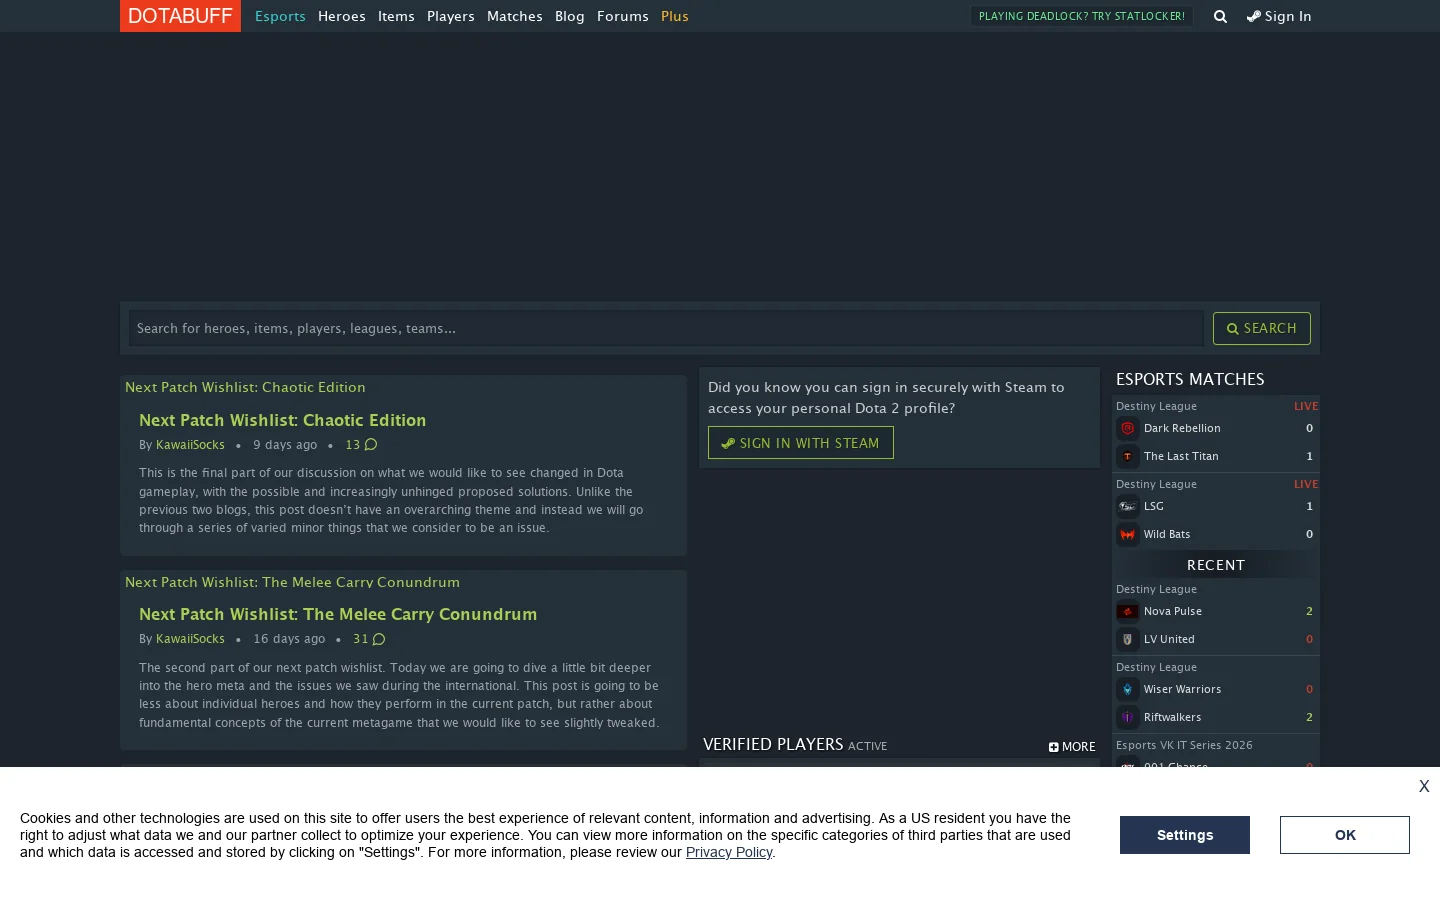
Task: Expand MORE verified players
Action: coord(1072,747)
